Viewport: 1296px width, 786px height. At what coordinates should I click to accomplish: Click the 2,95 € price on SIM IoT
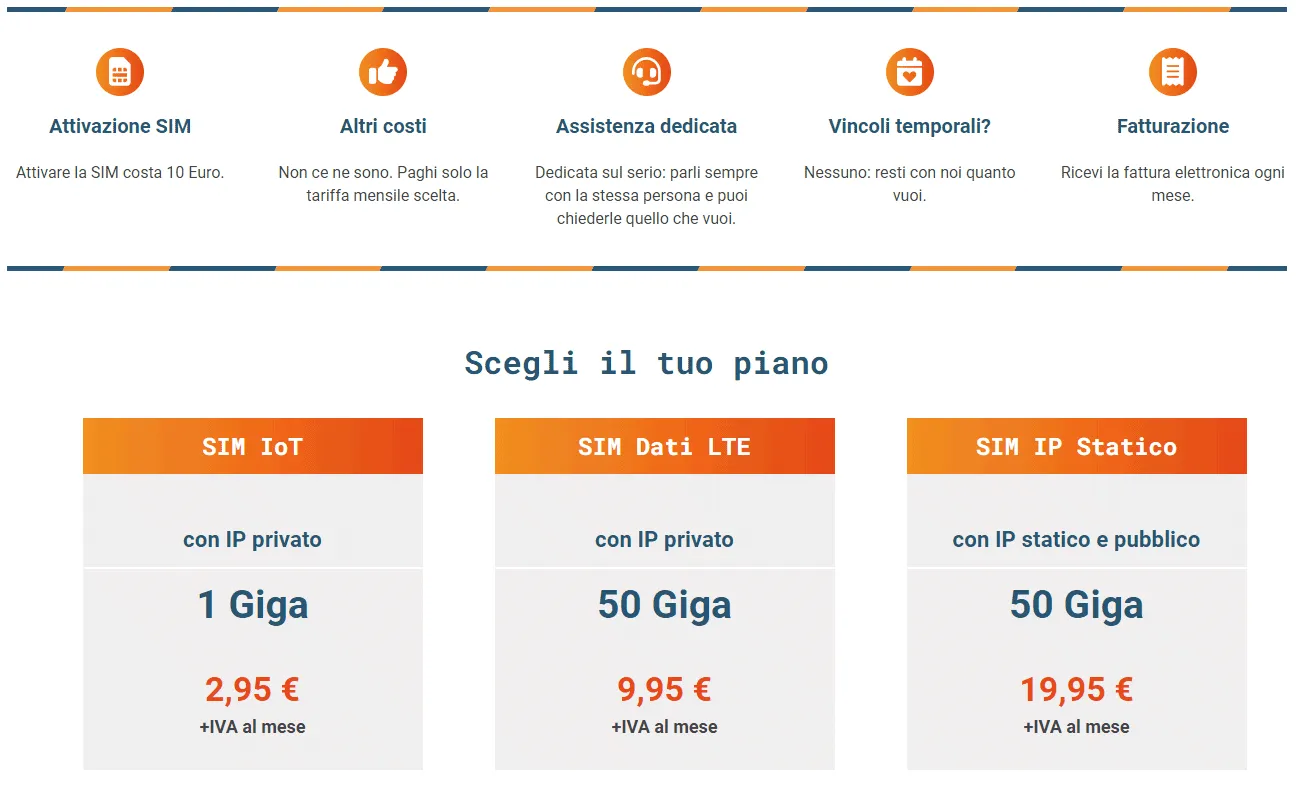point(252,688)
